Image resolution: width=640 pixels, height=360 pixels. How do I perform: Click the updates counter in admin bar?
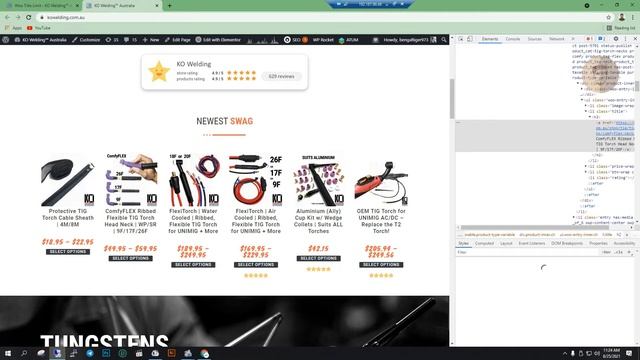[x=112, y=40]
